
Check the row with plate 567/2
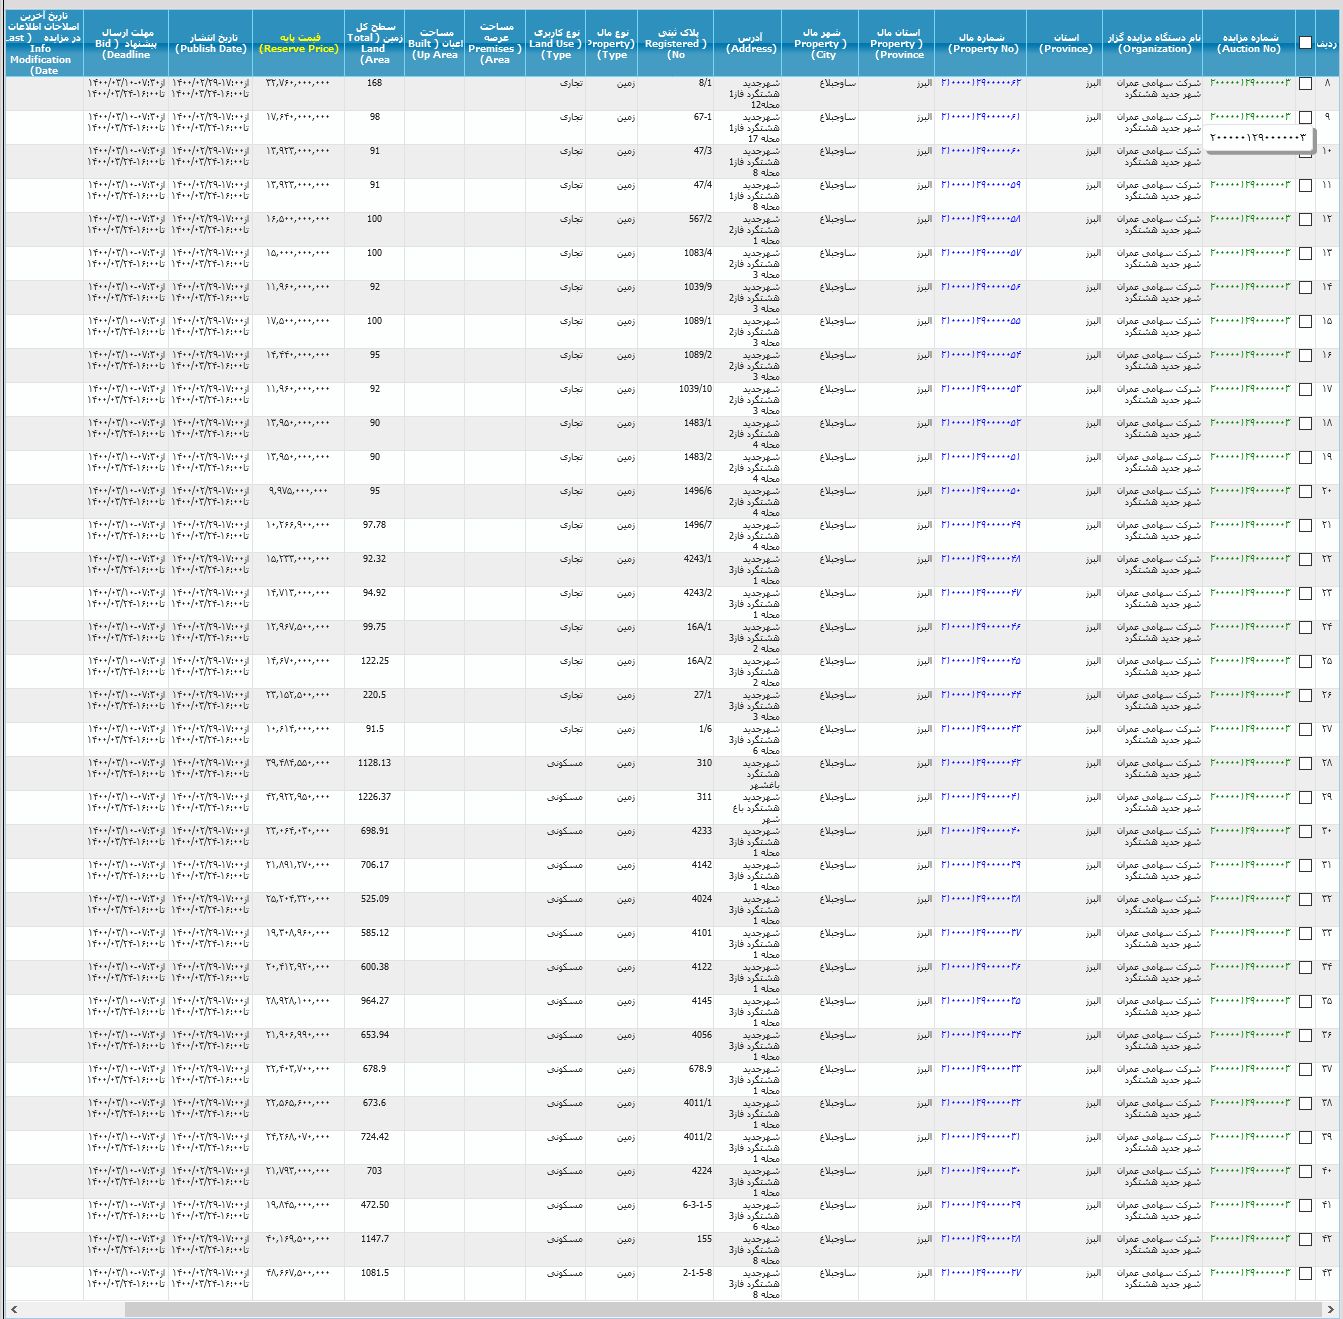click(1305, 220)
